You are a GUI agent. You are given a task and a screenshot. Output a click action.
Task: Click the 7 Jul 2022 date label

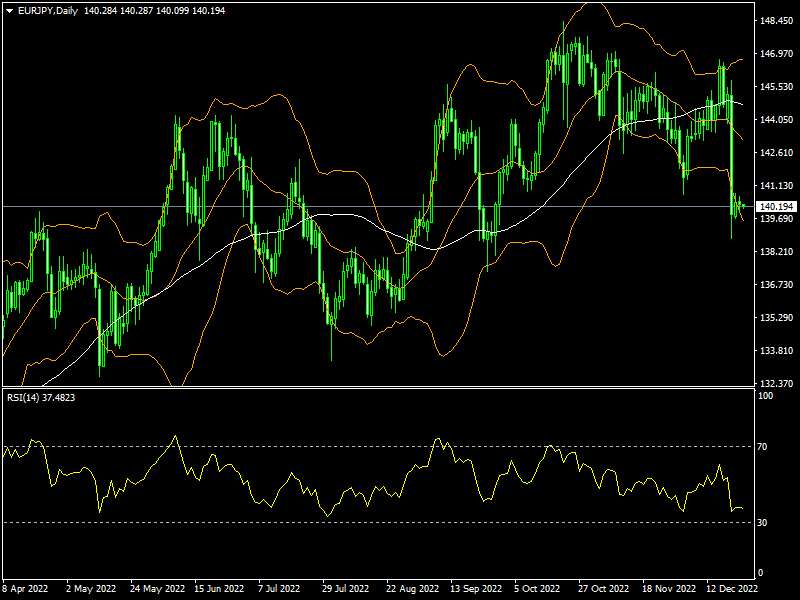pos(279,588)
